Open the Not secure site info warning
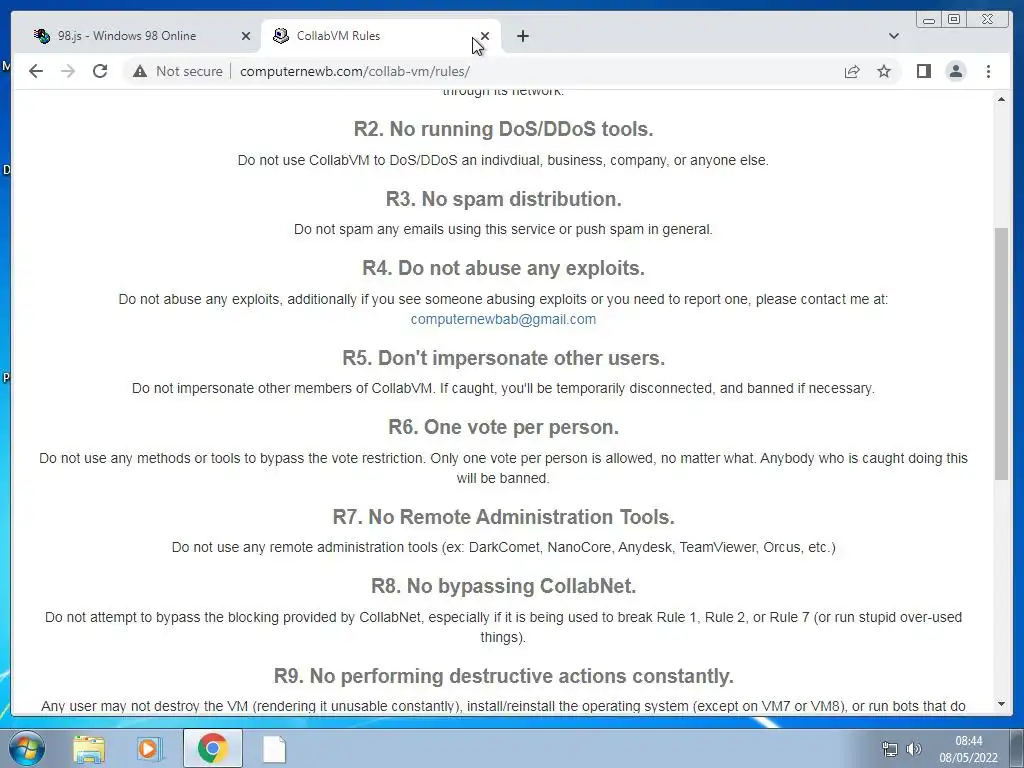 tap(178, 71)
